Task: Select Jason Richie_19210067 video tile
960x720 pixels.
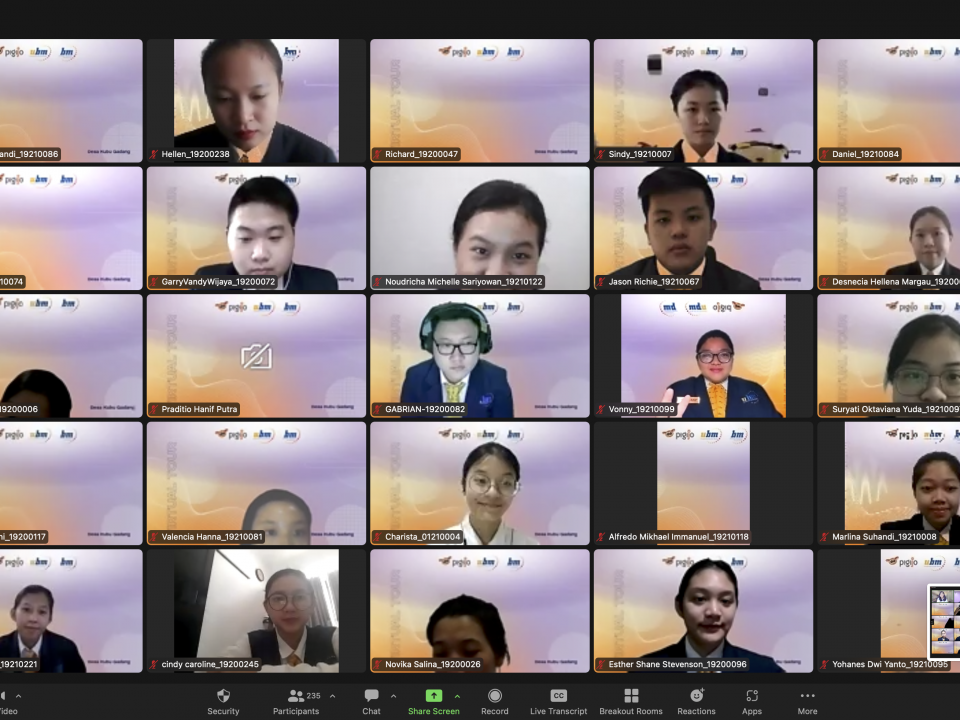Action: [703, 228]
